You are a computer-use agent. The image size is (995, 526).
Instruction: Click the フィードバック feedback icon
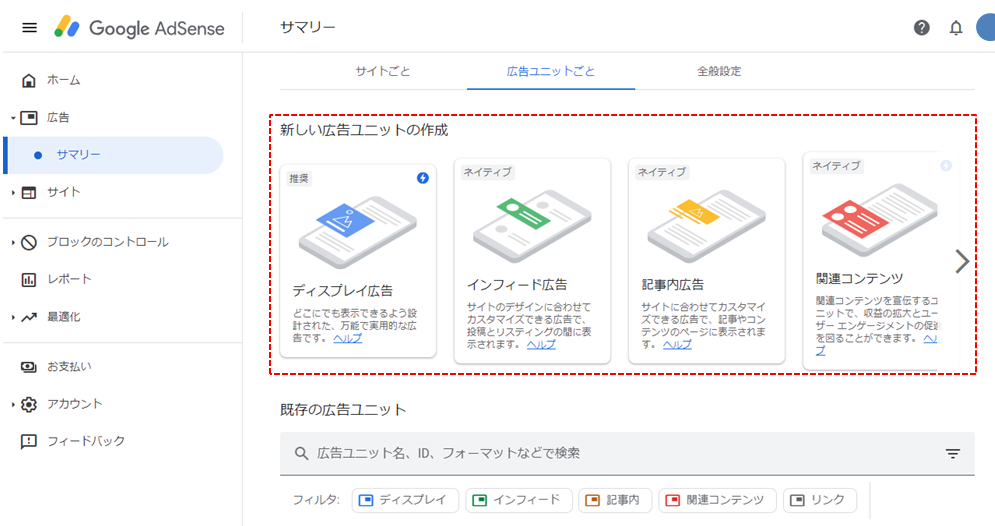click(x=29, y=442)
